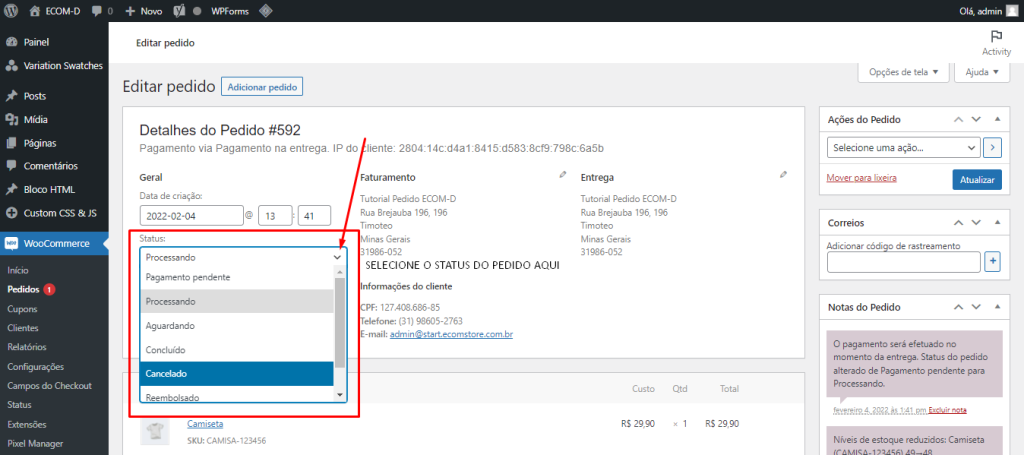
Task: Move Ações do Pedido panel down
Action: click(x=976, y=119)
